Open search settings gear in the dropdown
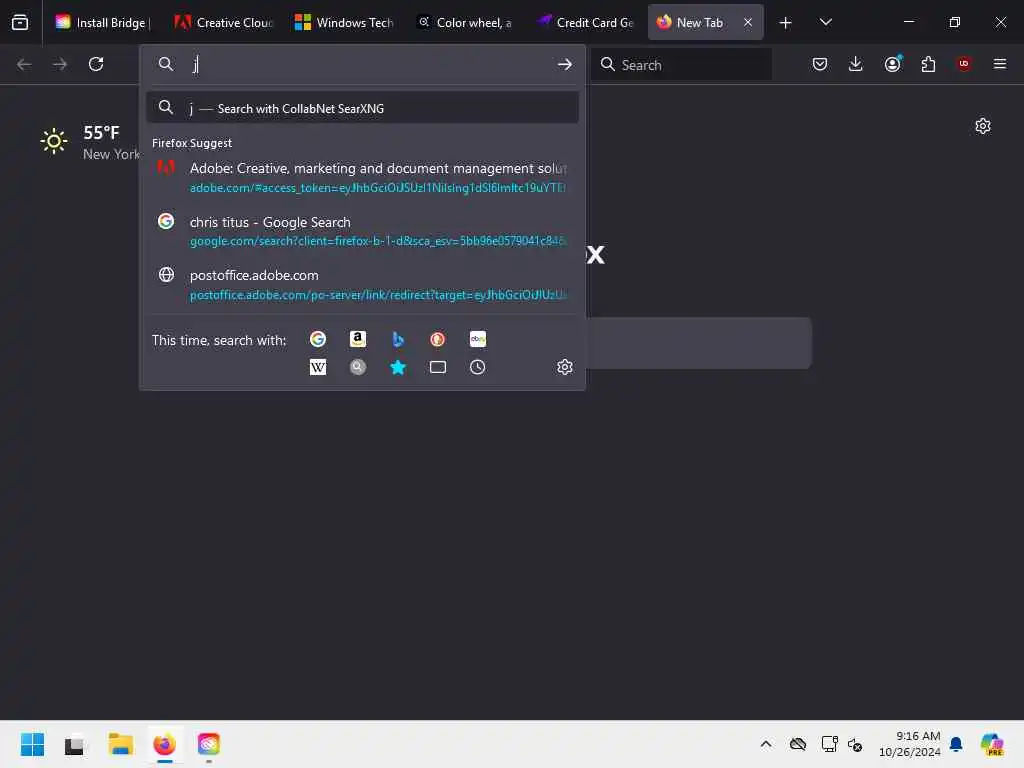The width and height of the screenshot is (1024, 768). click(565, 367)
